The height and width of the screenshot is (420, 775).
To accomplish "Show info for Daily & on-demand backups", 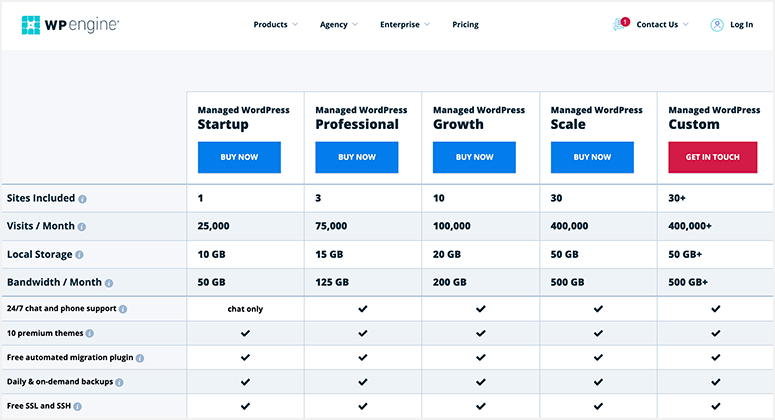I will click(x=119, y=382).
